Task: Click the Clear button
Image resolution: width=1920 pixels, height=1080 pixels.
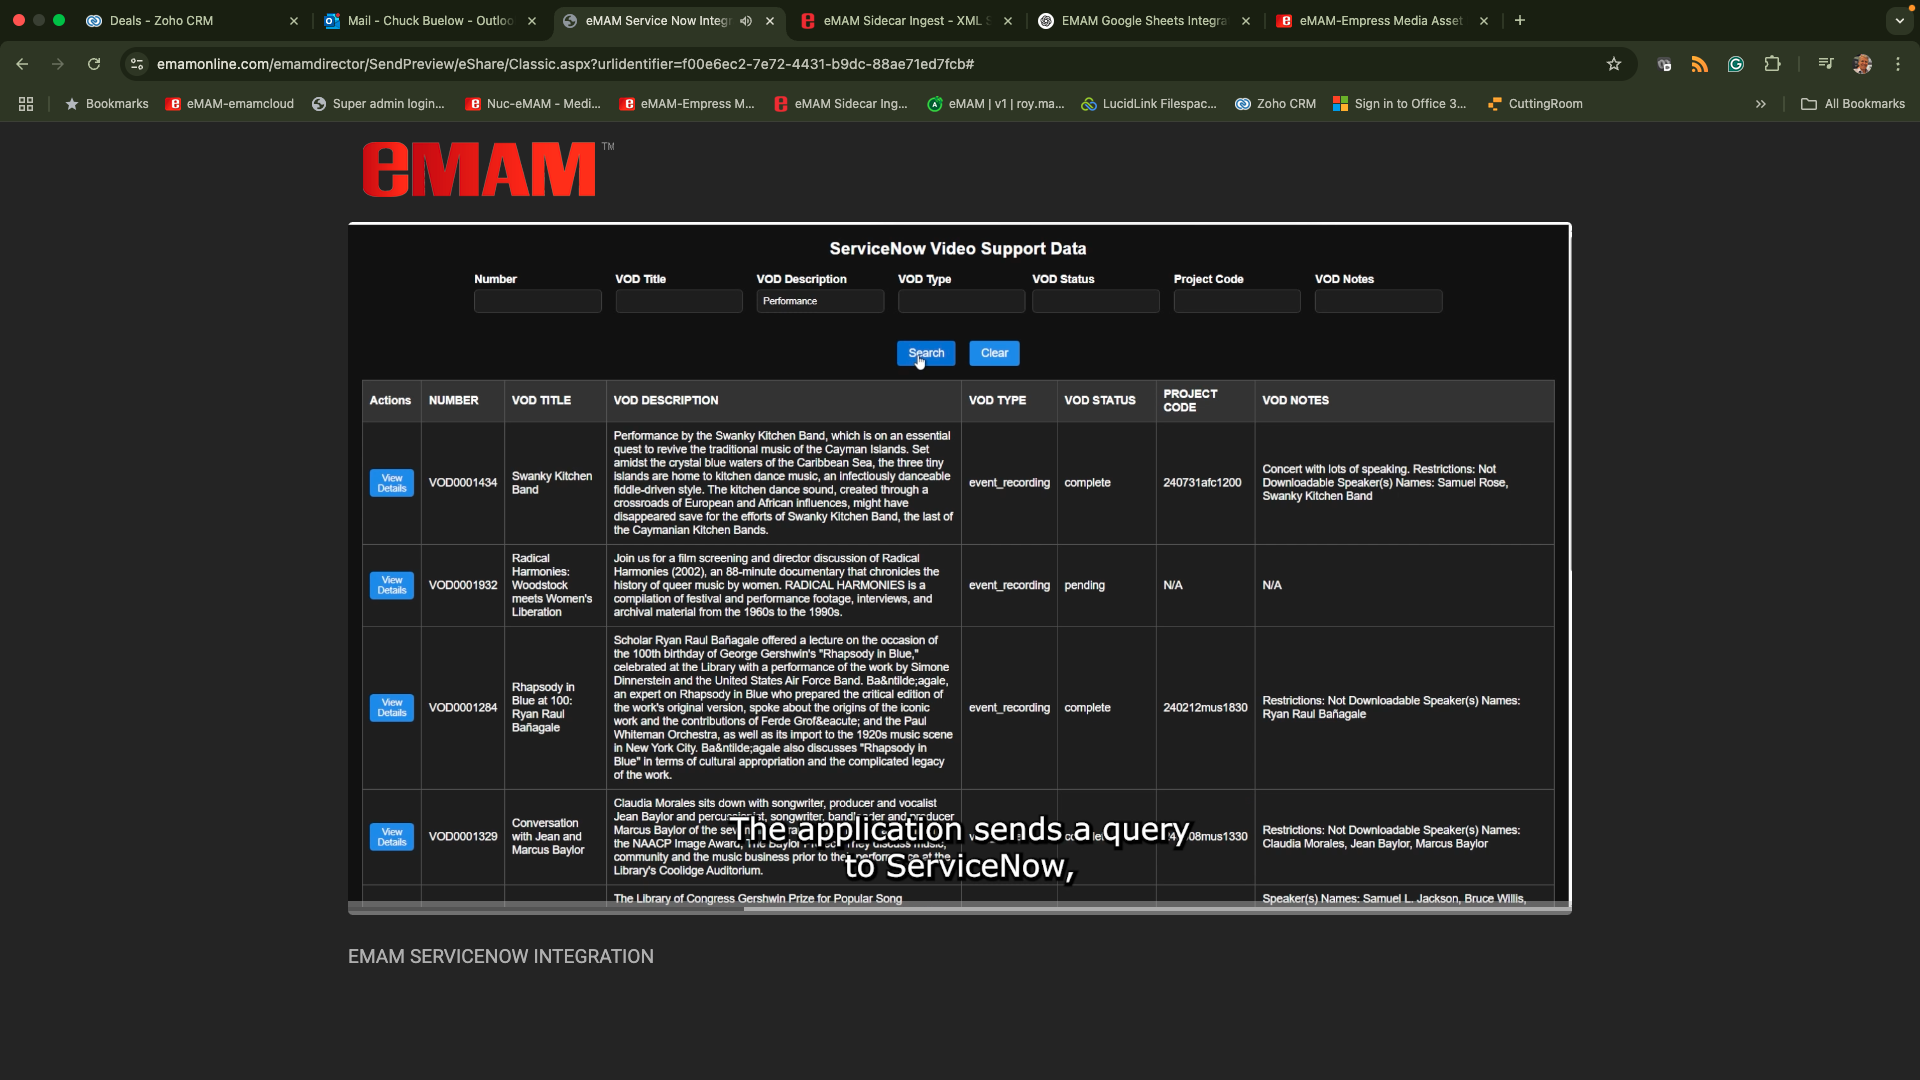Action: click(994, 353)
